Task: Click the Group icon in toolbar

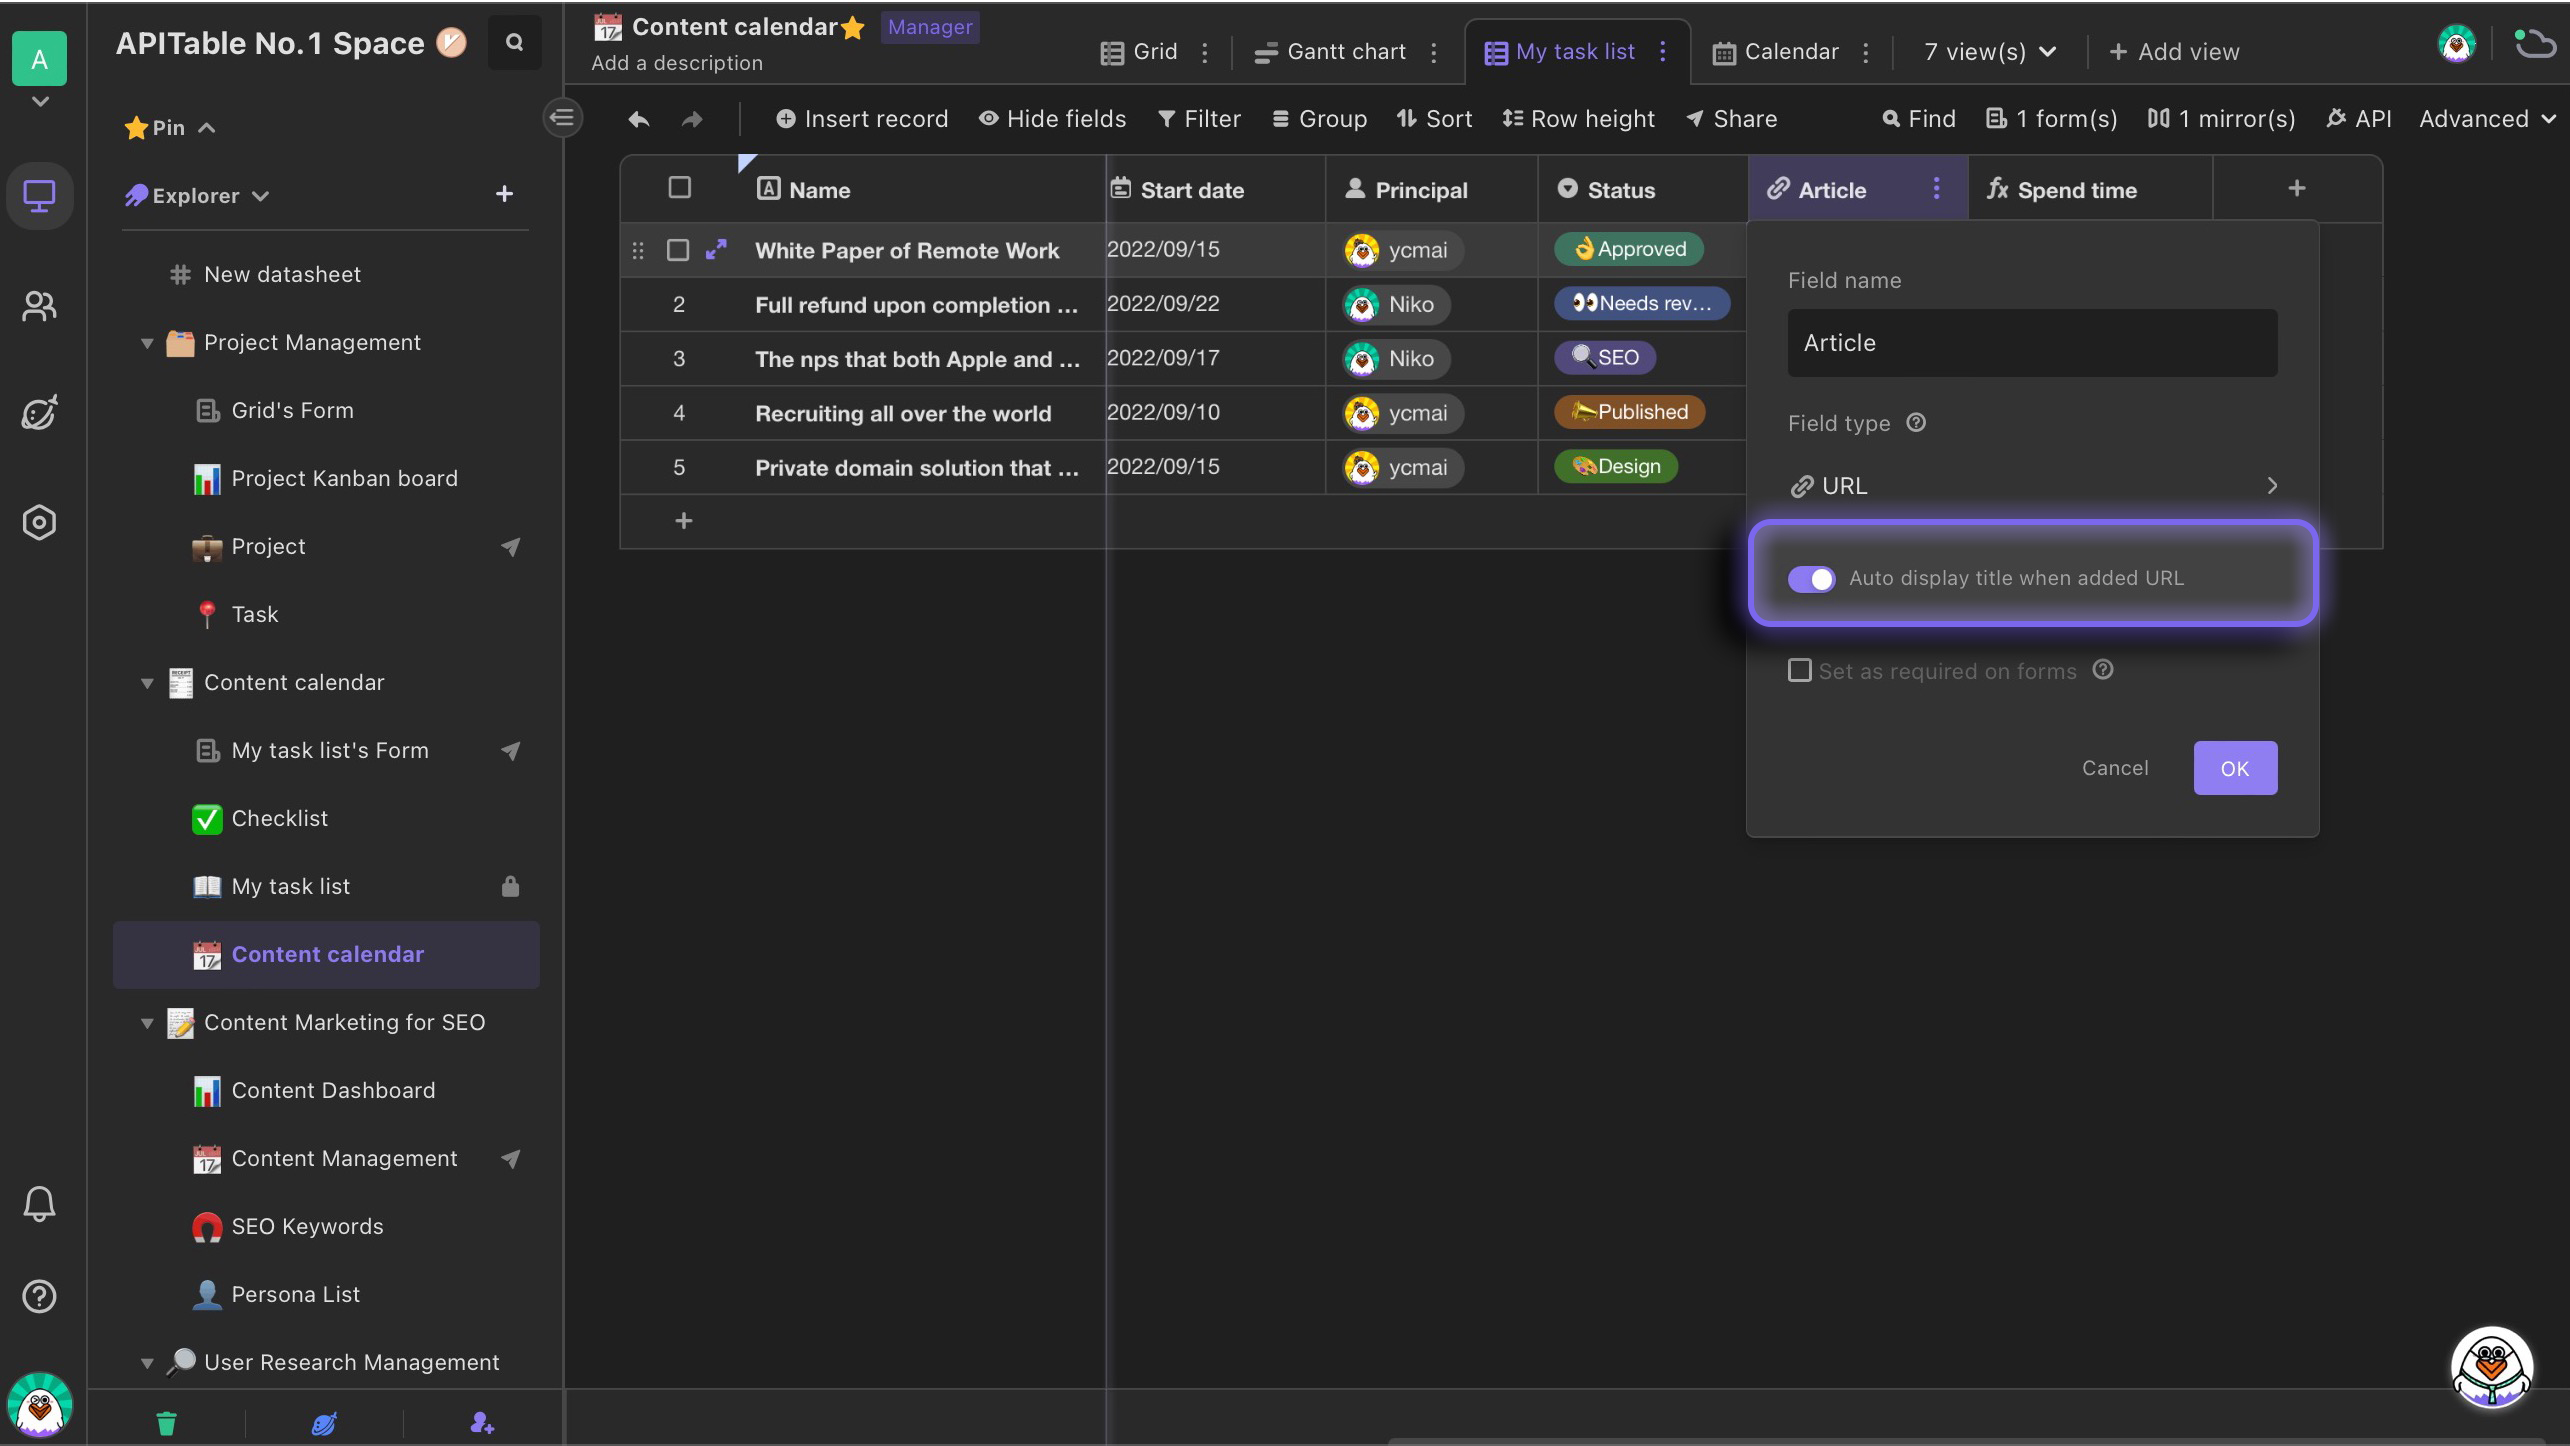Action: [x=1315, y=120]
